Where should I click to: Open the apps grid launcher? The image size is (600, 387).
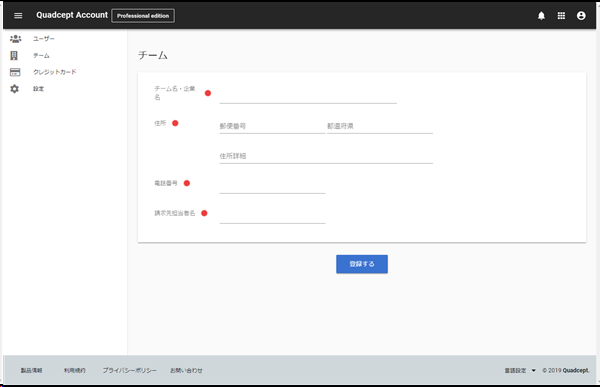click(x=561, y=16)
